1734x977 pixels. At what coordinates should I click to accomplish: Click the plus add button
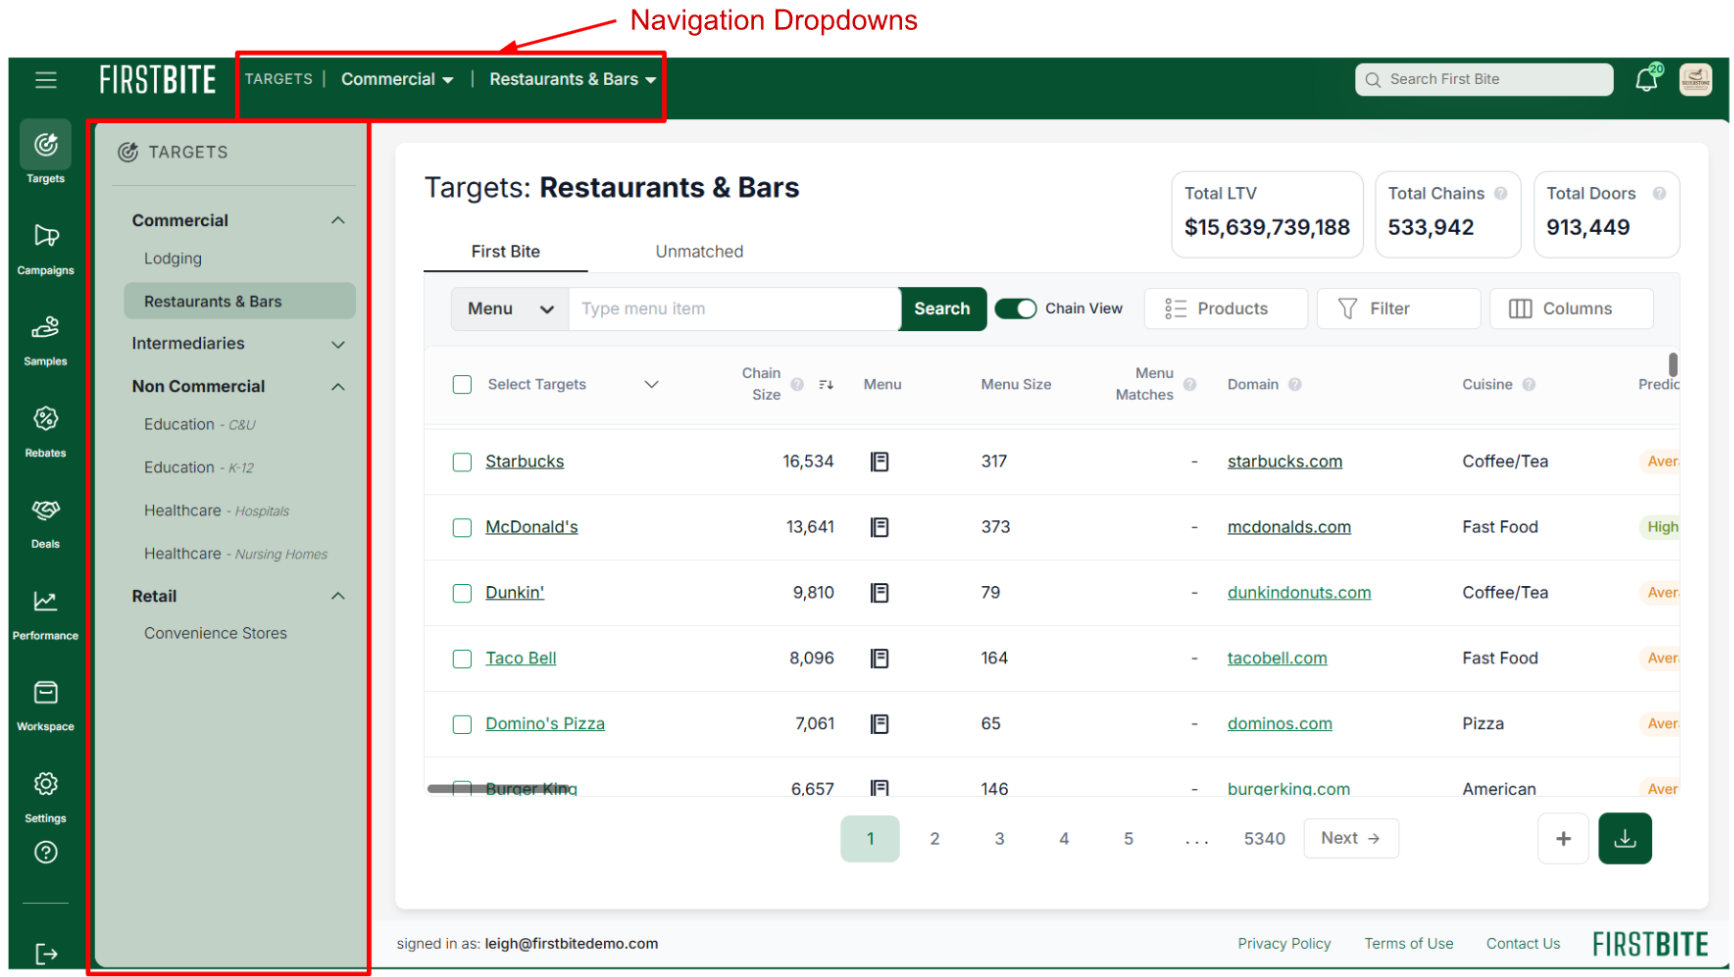[x=1564, y=840]
